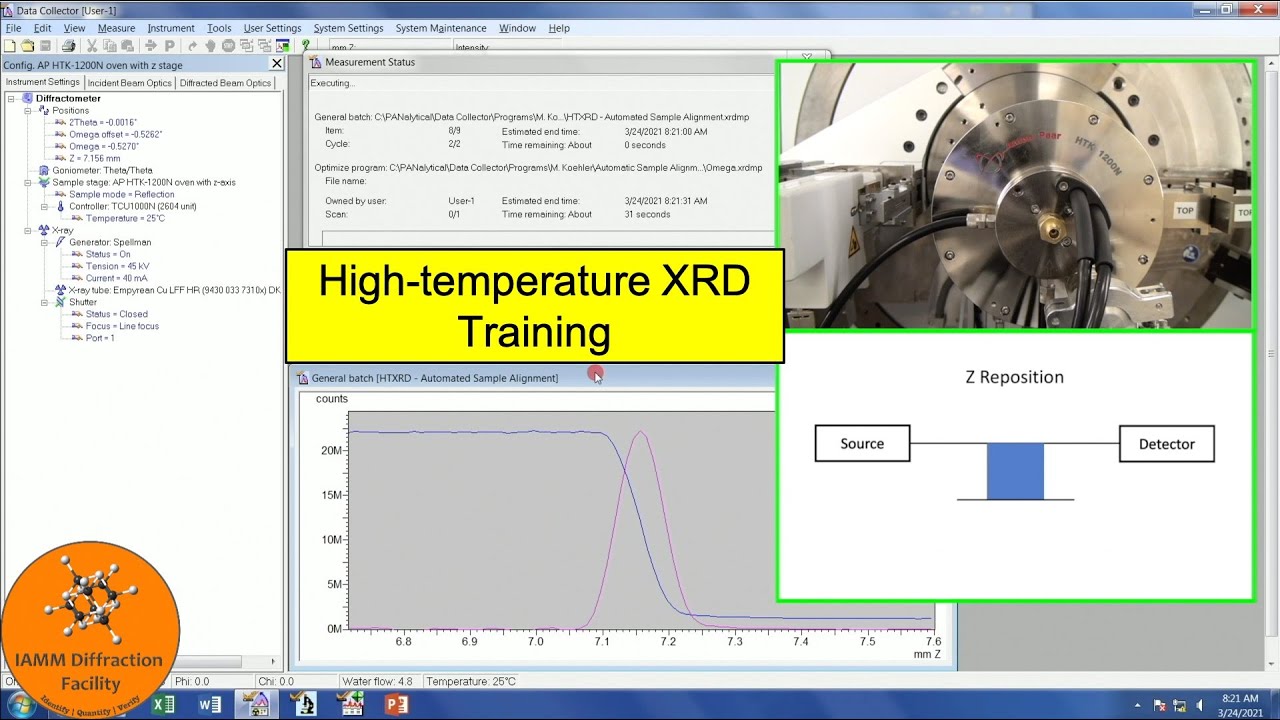
Task: Click the Diffractometer root icon
Action: pos(27,98)
